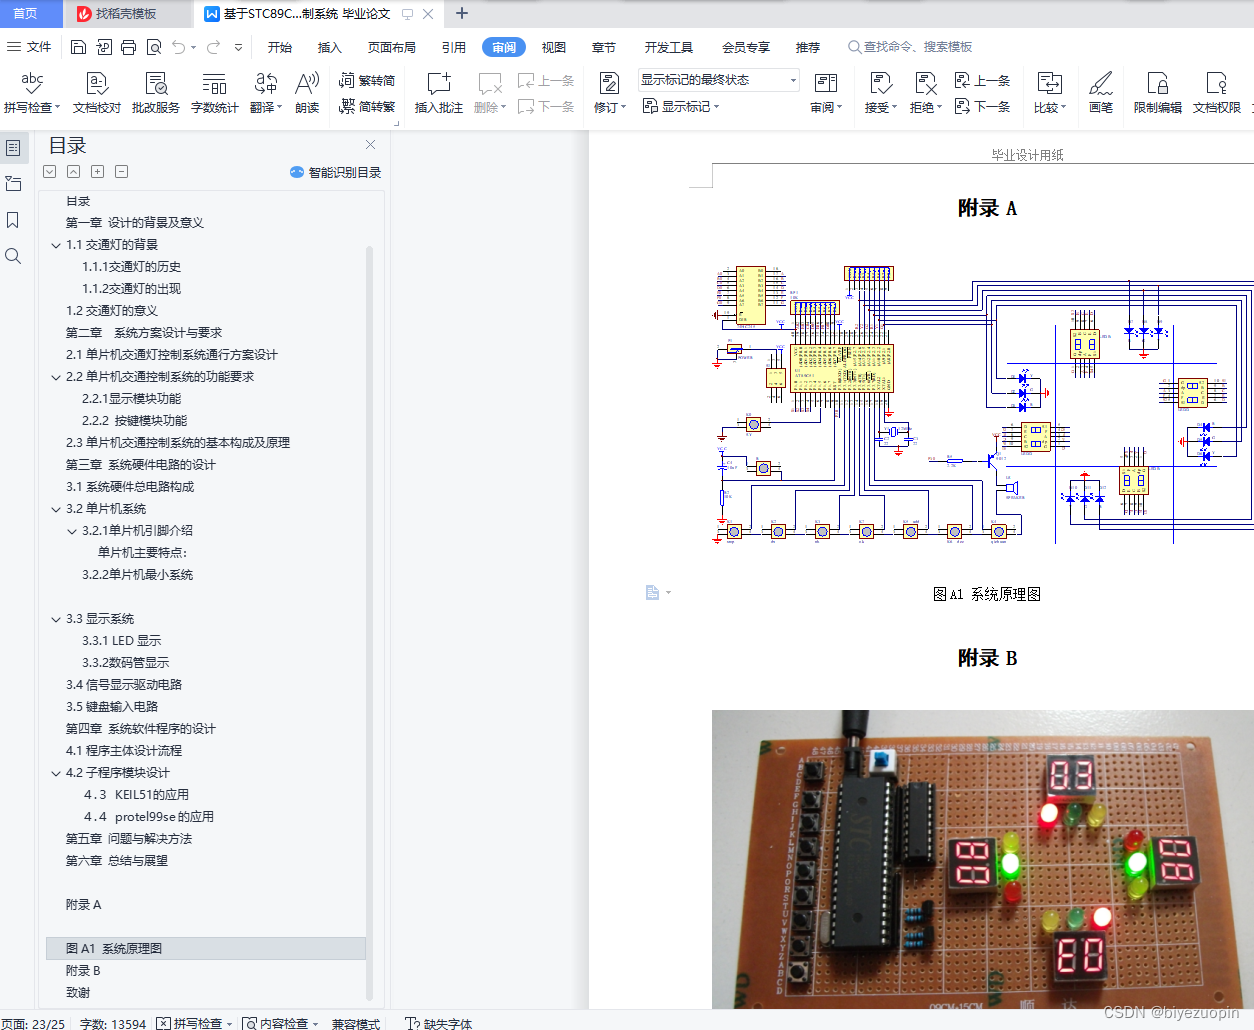The image size is (1254, 1030).
Task: Open the translate tool
Action: pos(266,92)
